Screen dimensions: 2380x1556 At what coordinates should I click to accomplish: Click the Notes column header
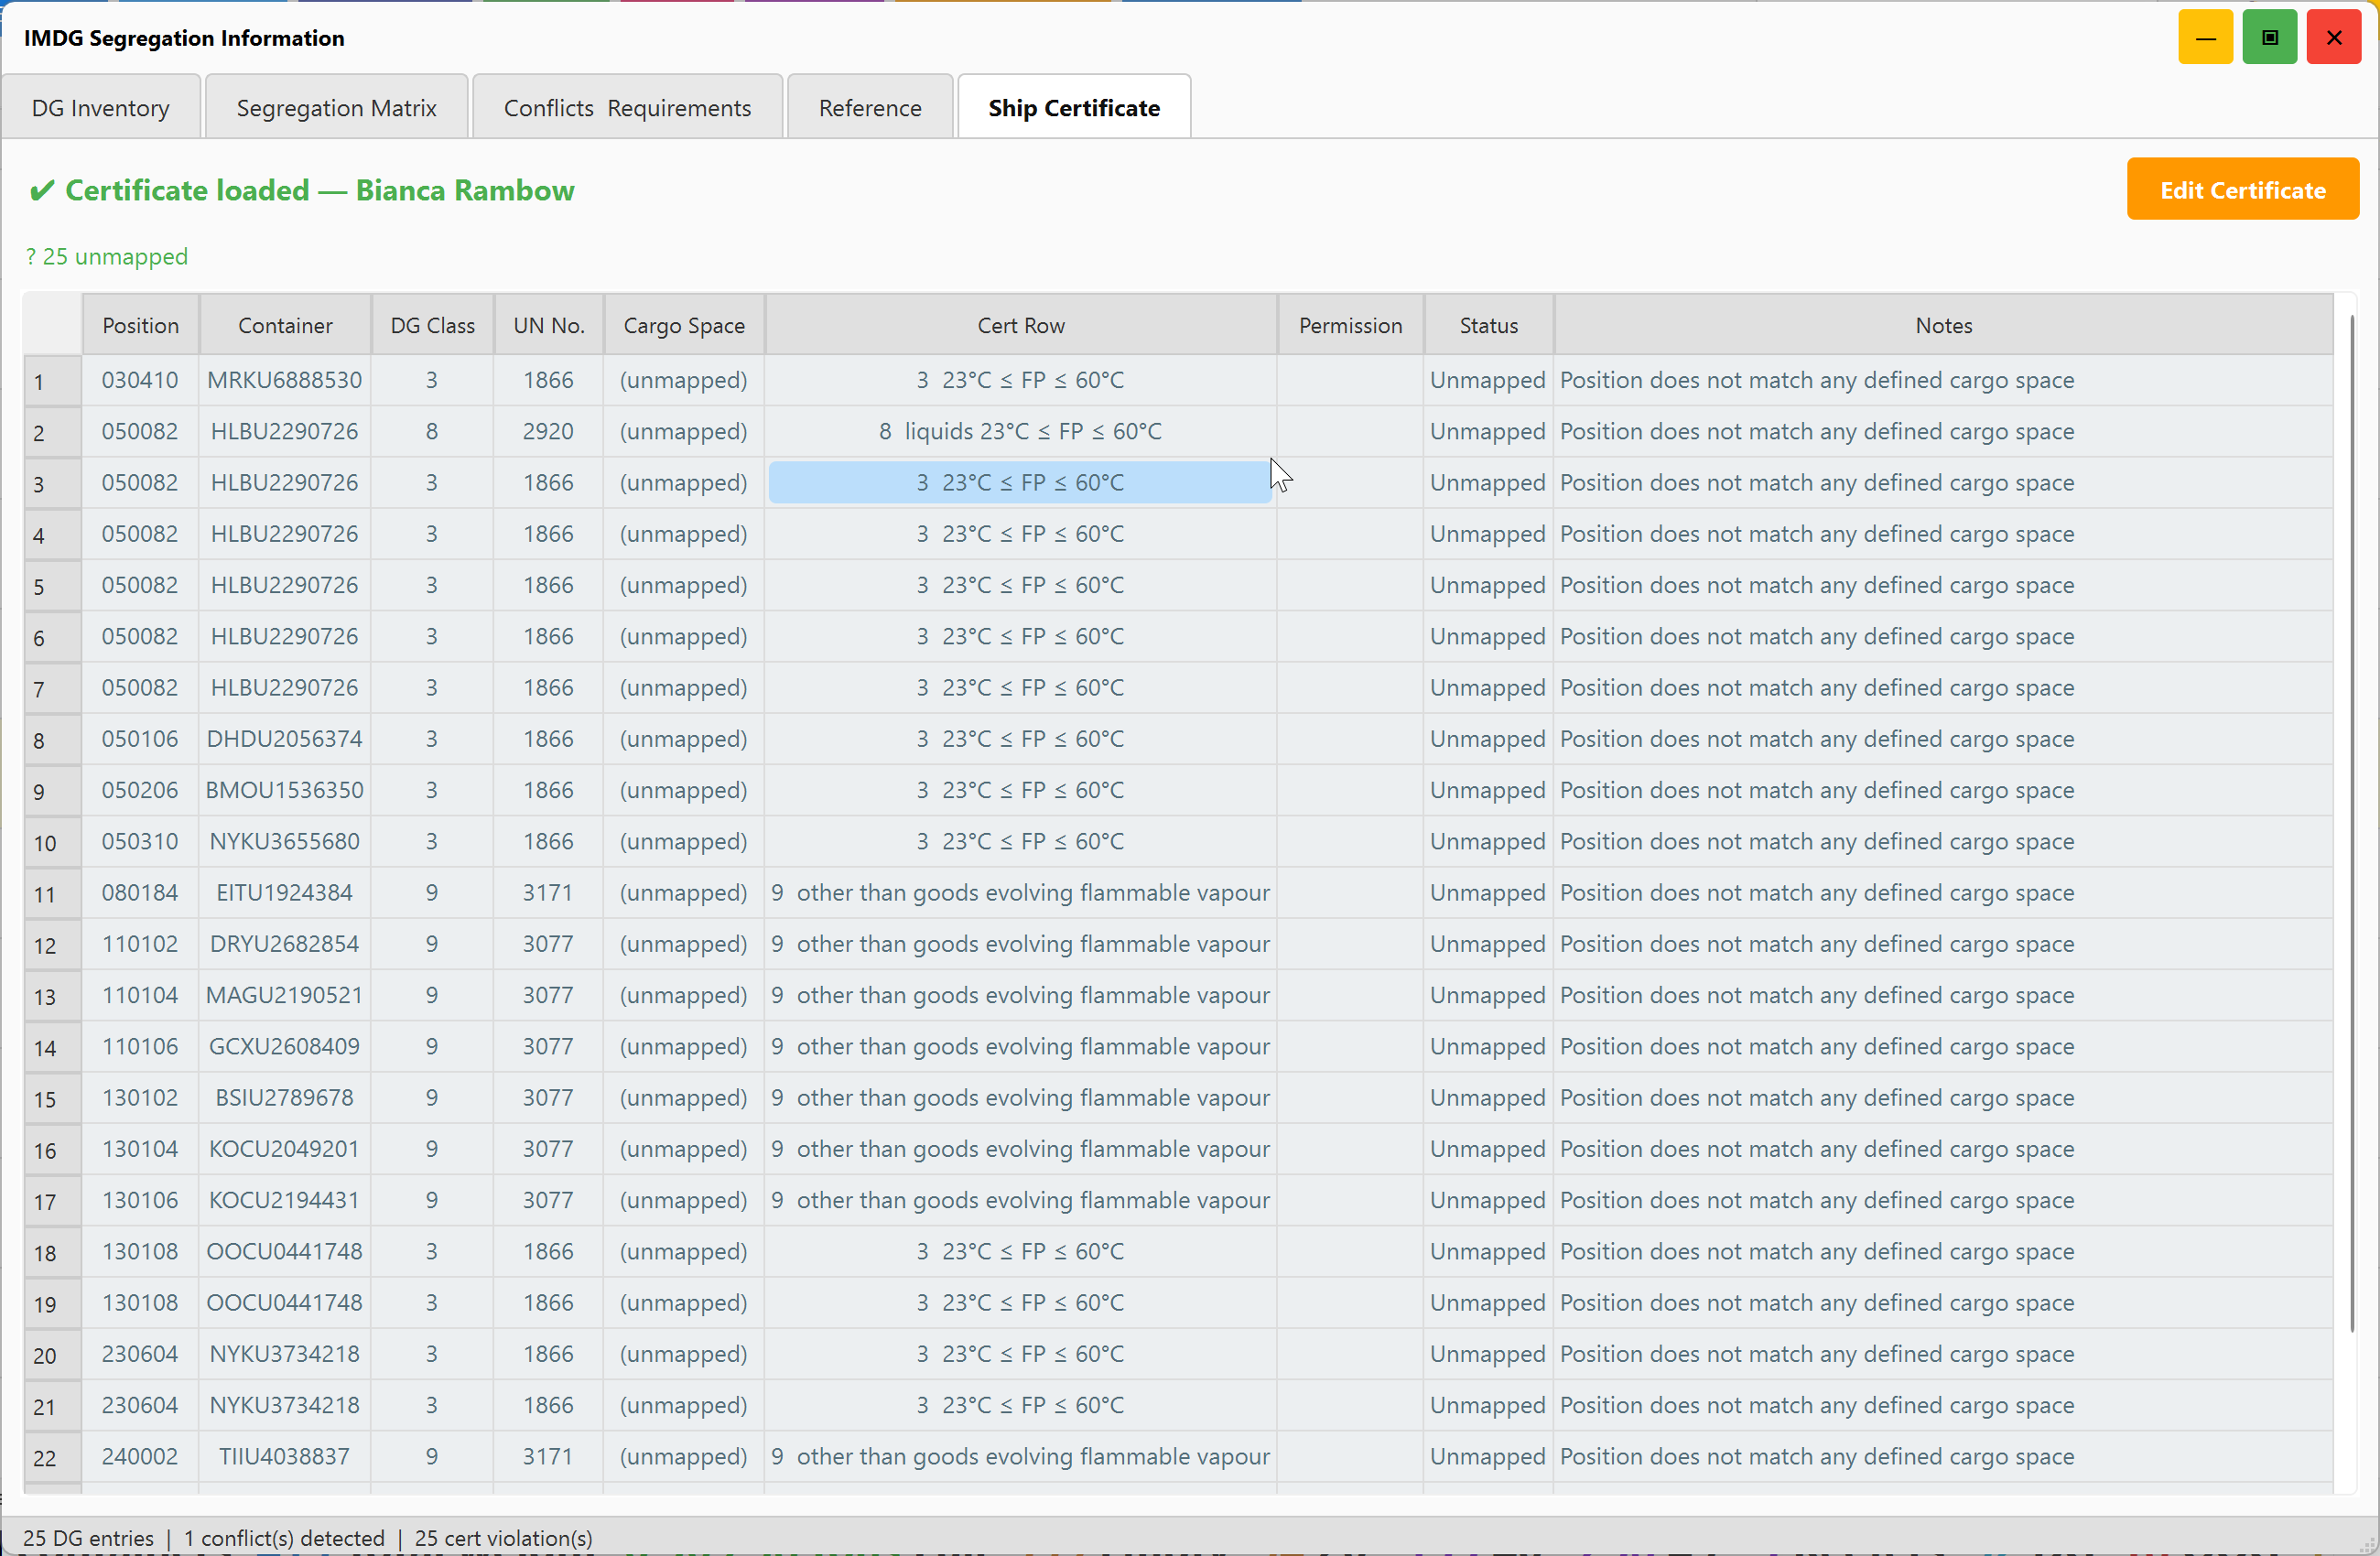[x=1943, y=325]
